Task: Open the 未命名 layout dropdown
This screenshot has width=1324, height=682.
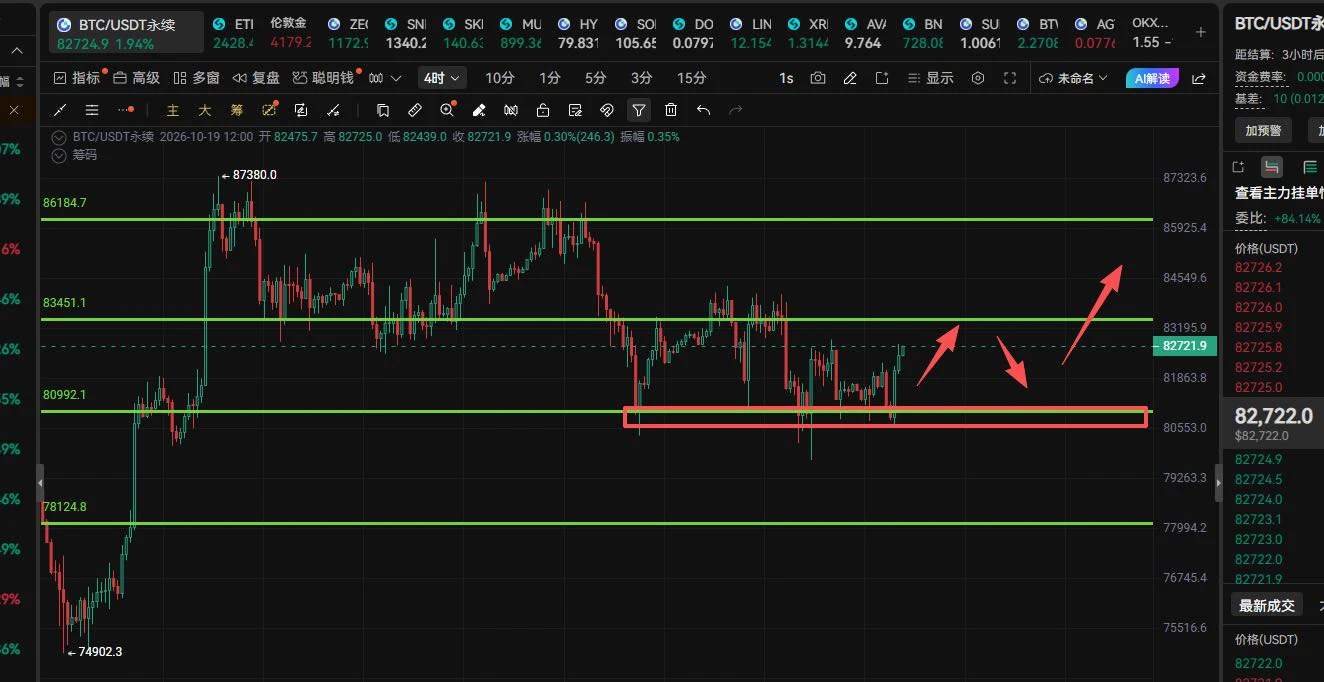Action: 1073,78
